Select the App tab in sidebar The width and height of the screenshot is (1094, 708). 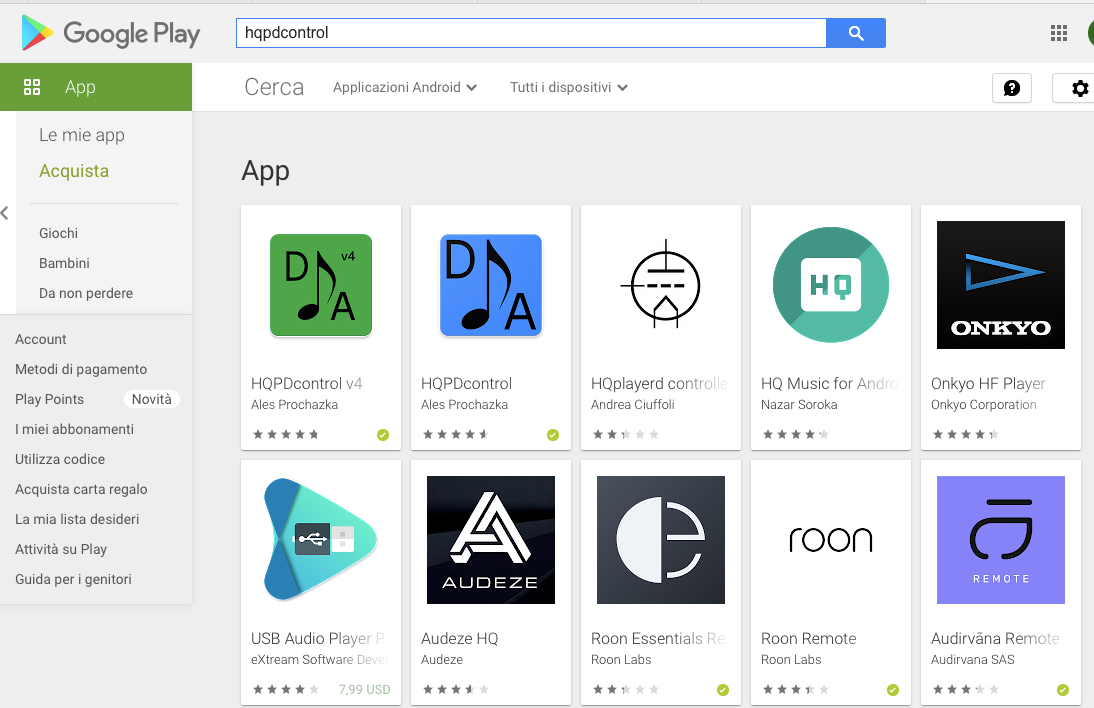(96, 87)
